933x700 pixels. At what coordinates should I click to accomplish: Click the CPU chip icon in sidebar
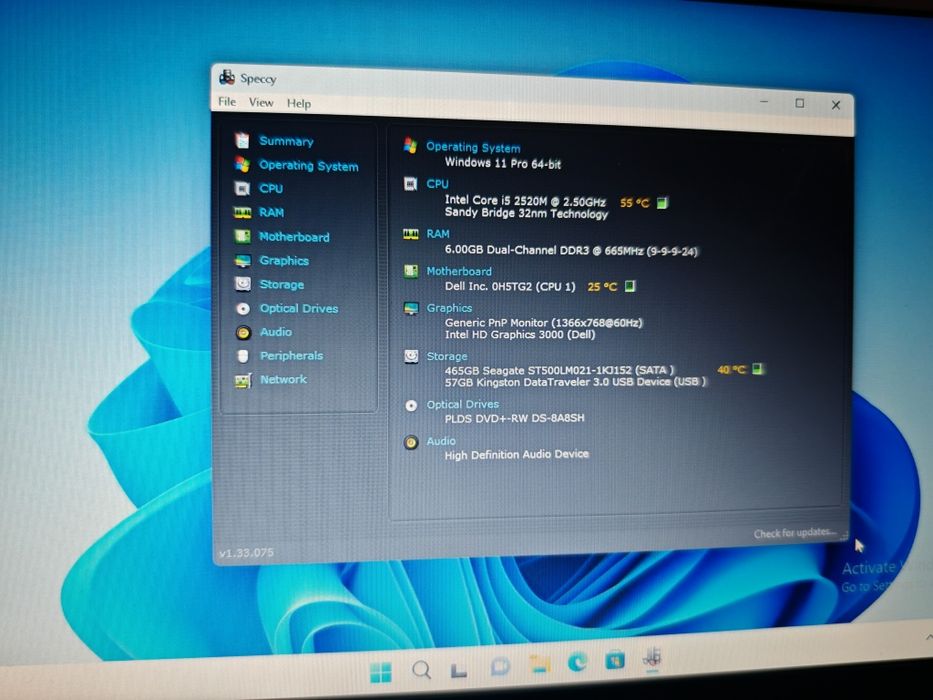pyautogui.click(x=242, y=189)
